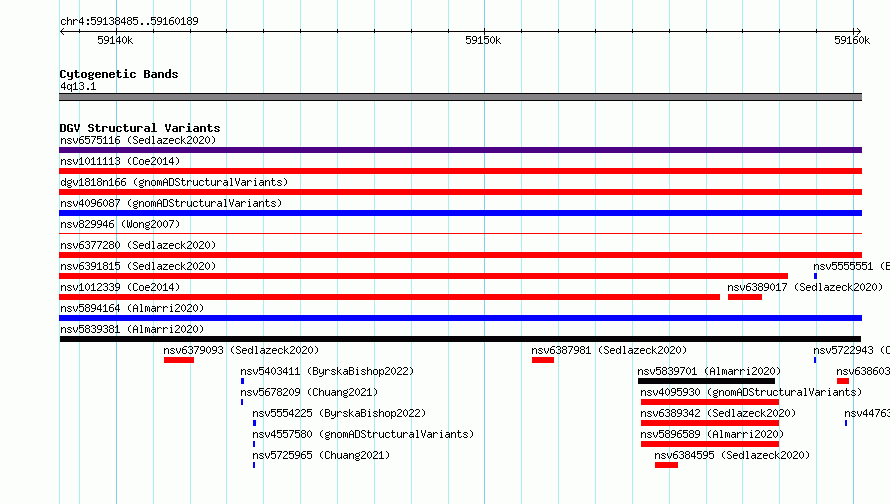The image size is (890, 504).
Task: Click the red dgv1818n166 variant bar
Action: [x=460, y=192]
